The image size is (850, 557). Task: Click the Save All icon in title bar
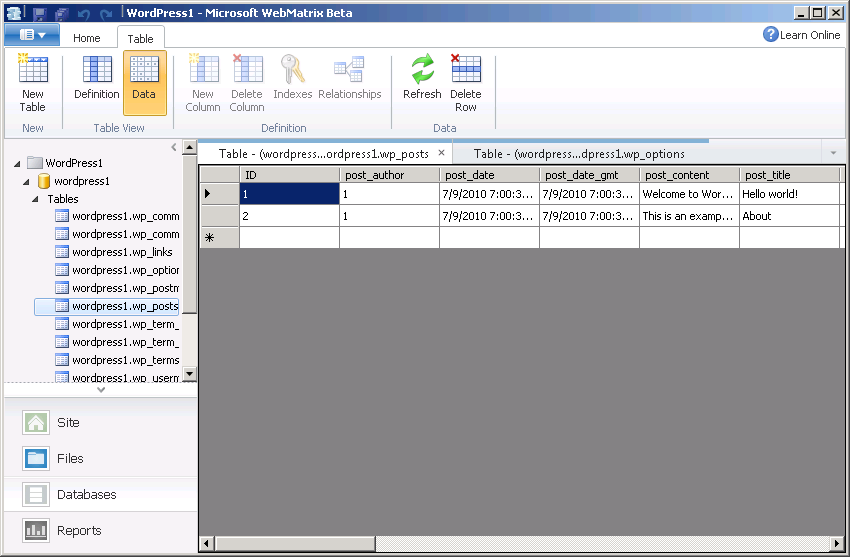coord(61,13)
